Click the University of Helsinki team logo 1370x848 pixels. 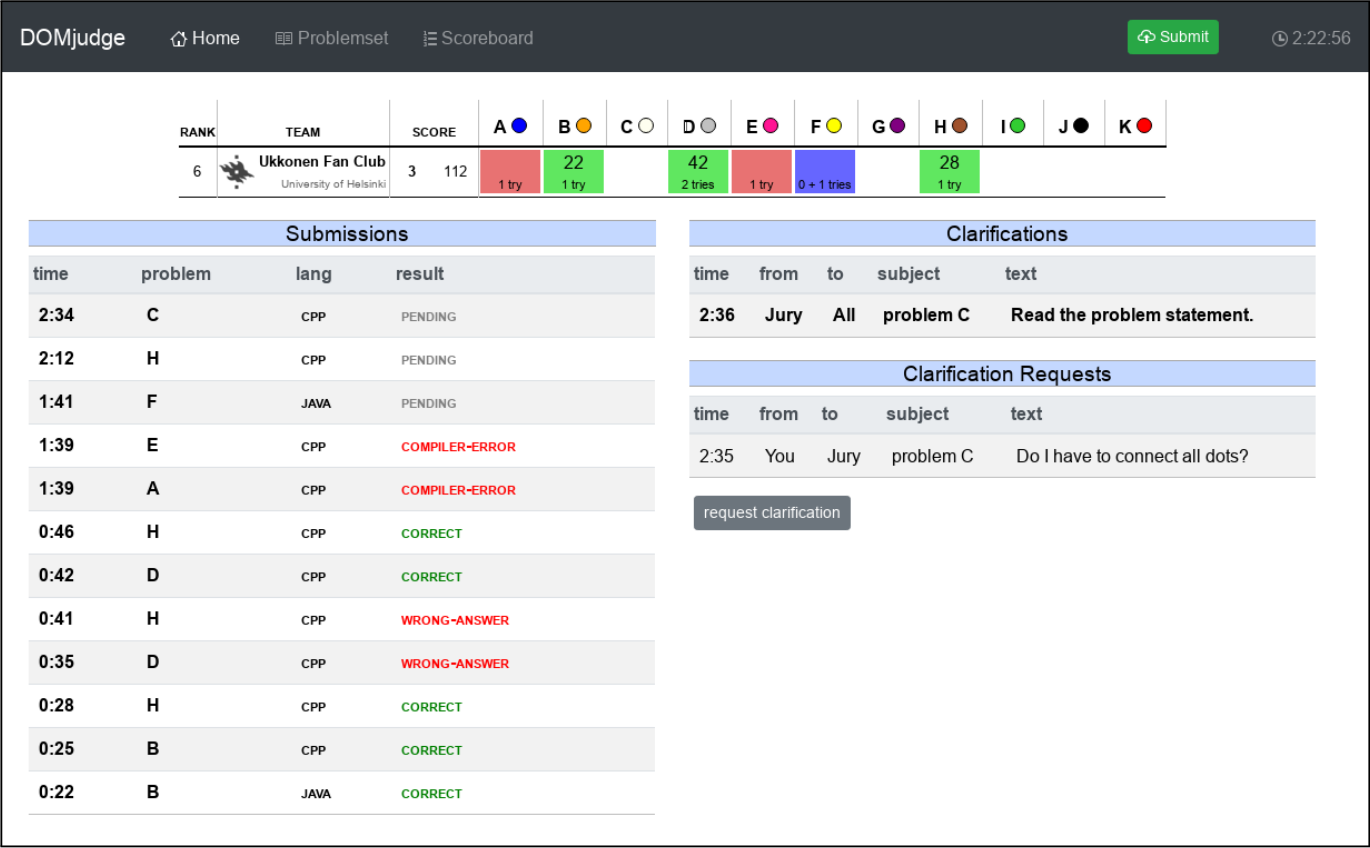[x=237, y=172]
